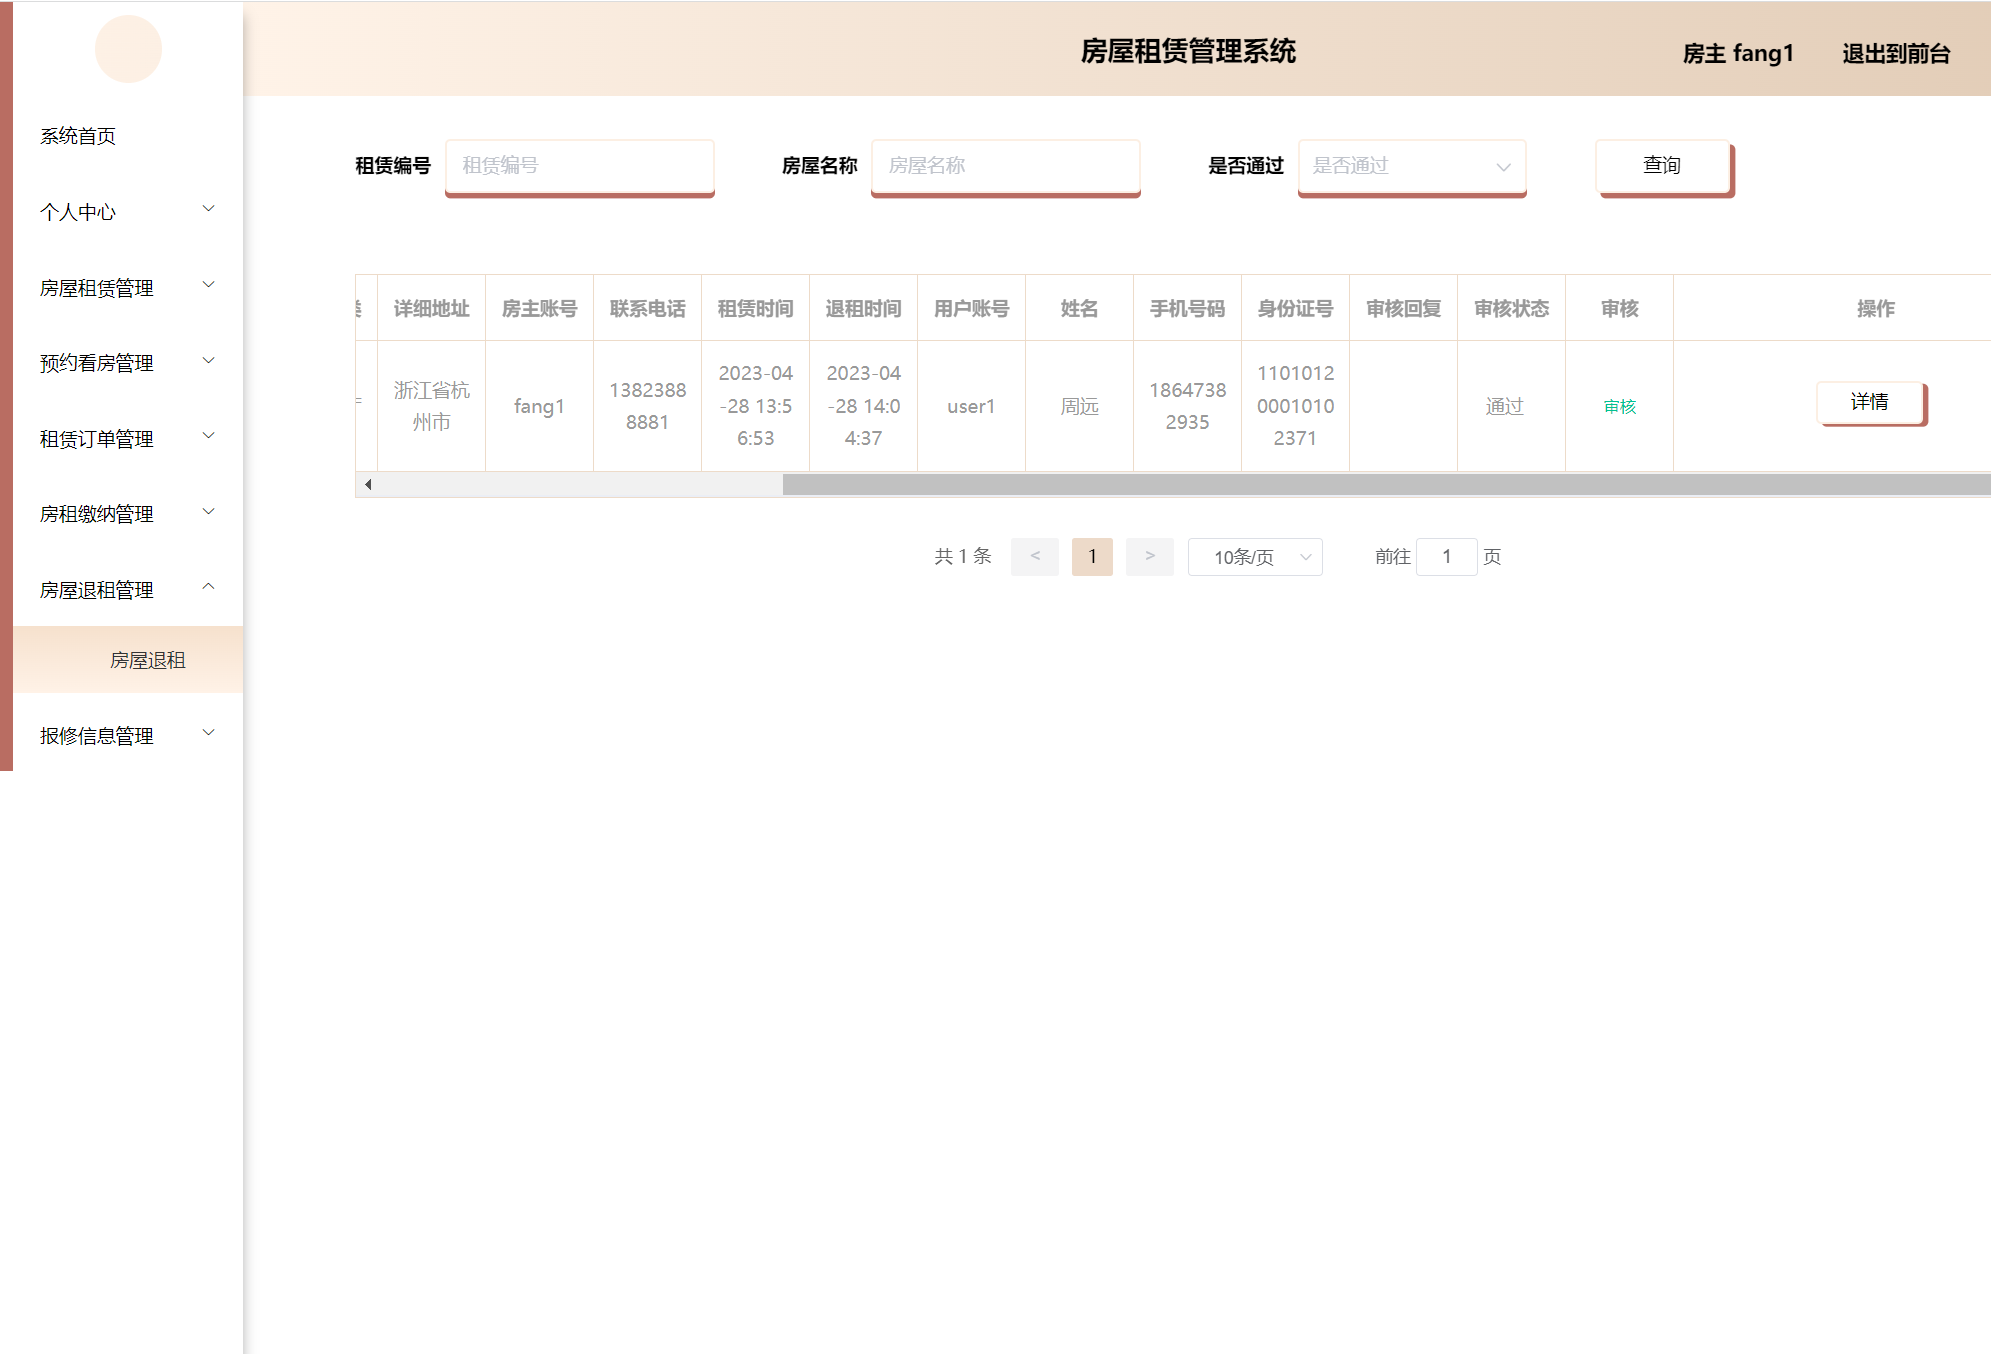This screenshot has width=1991, height=1354.
Task: Click 退出到前台 in header
Action: 1895,53
